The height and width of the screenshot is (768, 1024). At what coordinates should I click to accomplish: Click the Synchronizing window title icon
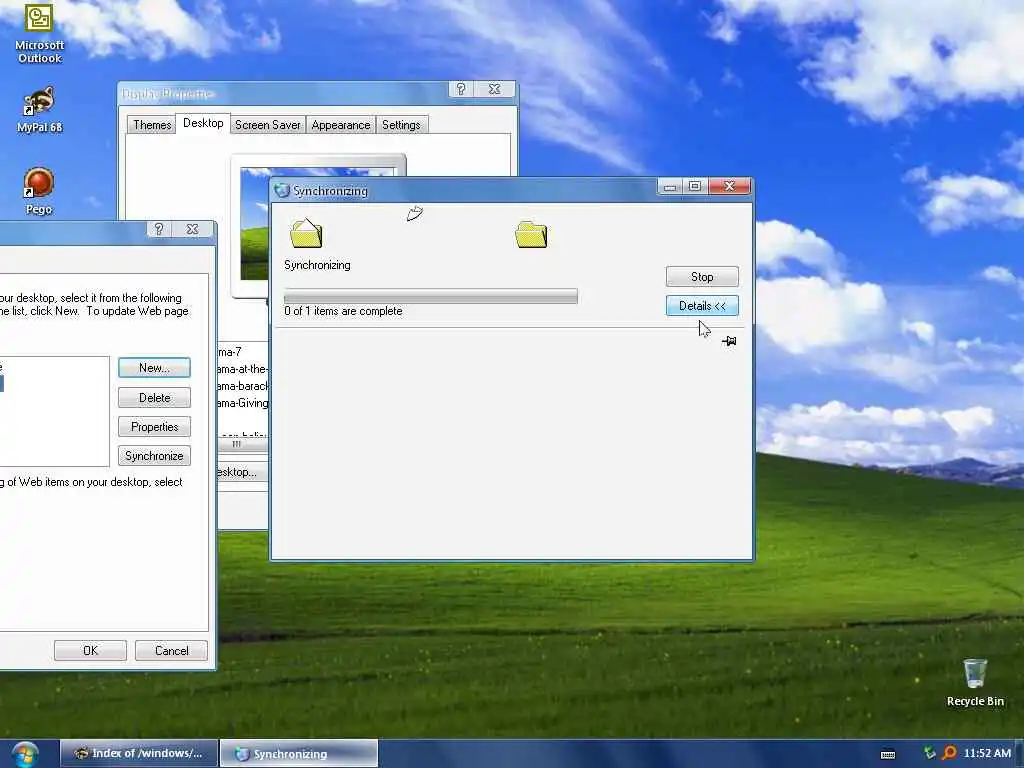[282, 190]
